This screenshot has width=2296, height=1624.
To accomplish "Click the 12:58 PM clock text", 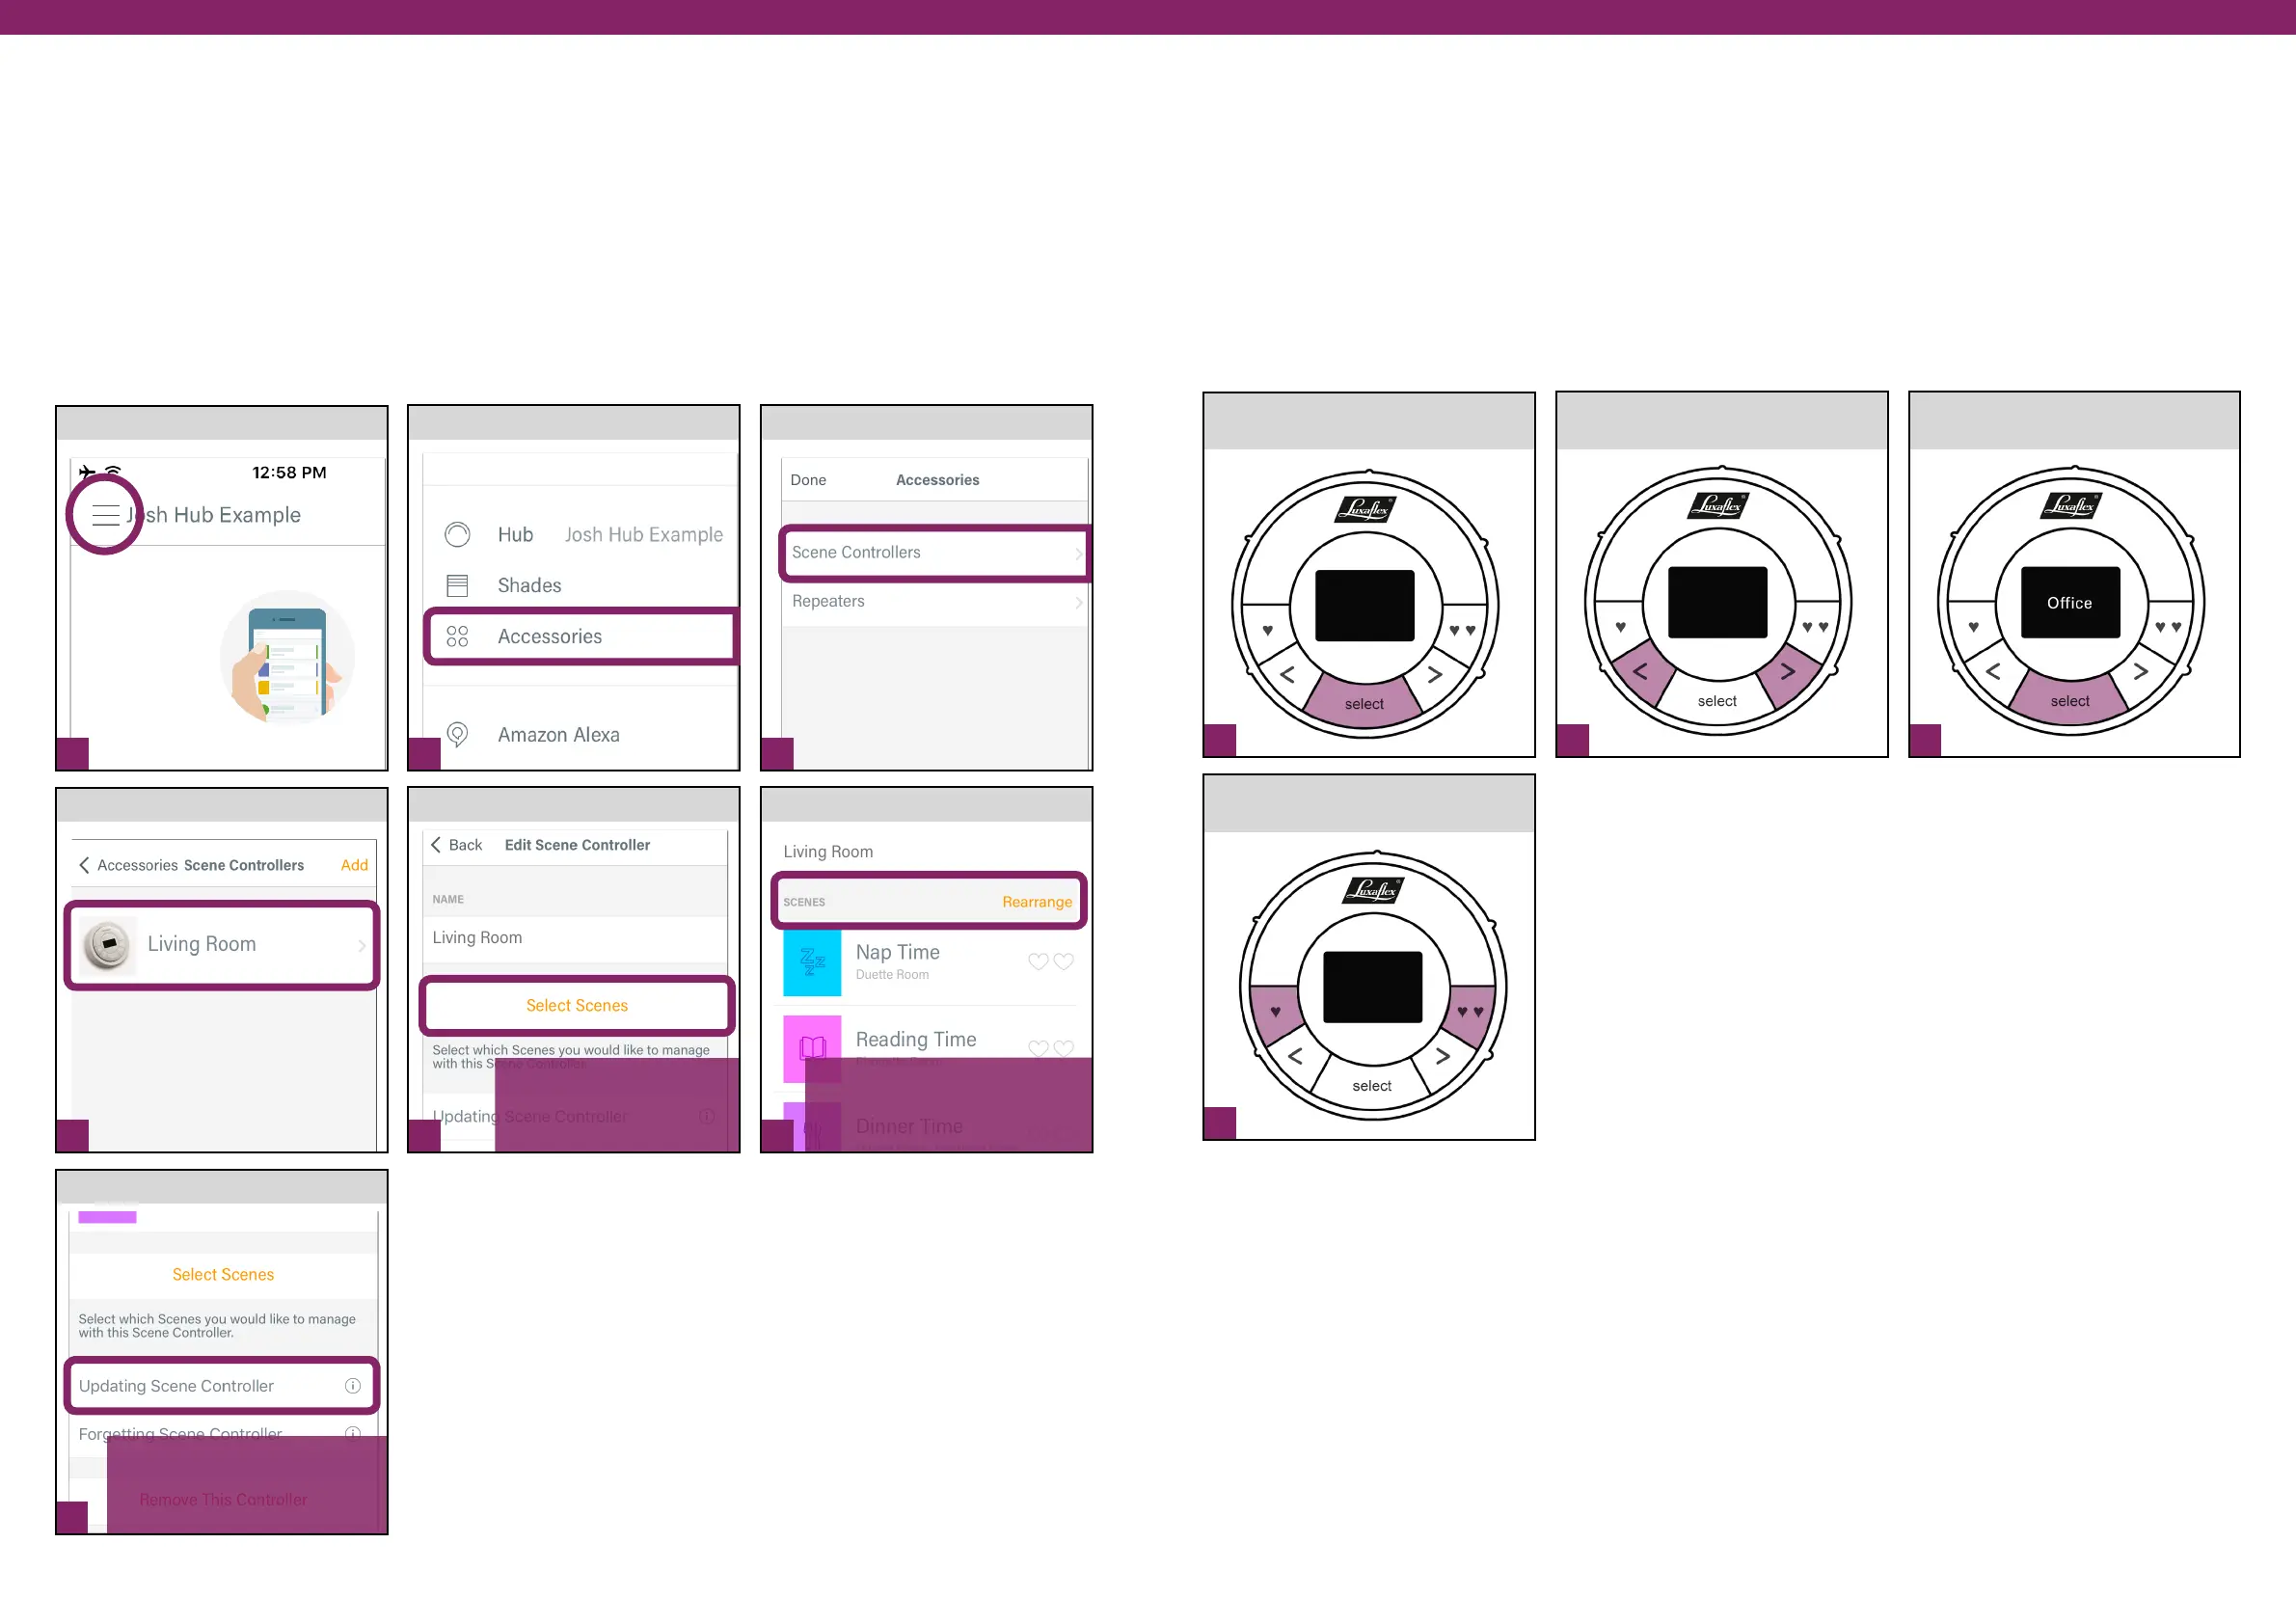I will click(289, 472).
